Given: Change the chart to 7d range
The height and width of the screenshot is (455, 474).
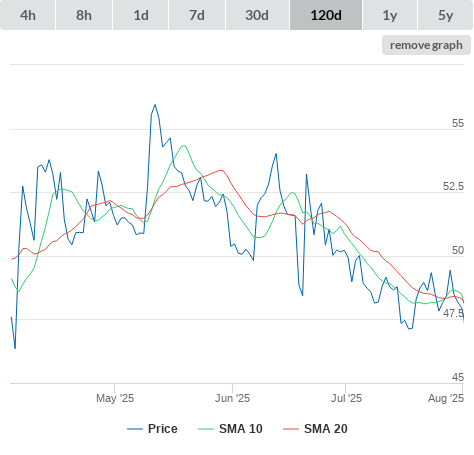Looking at the screenshot, I should [197, 15].
